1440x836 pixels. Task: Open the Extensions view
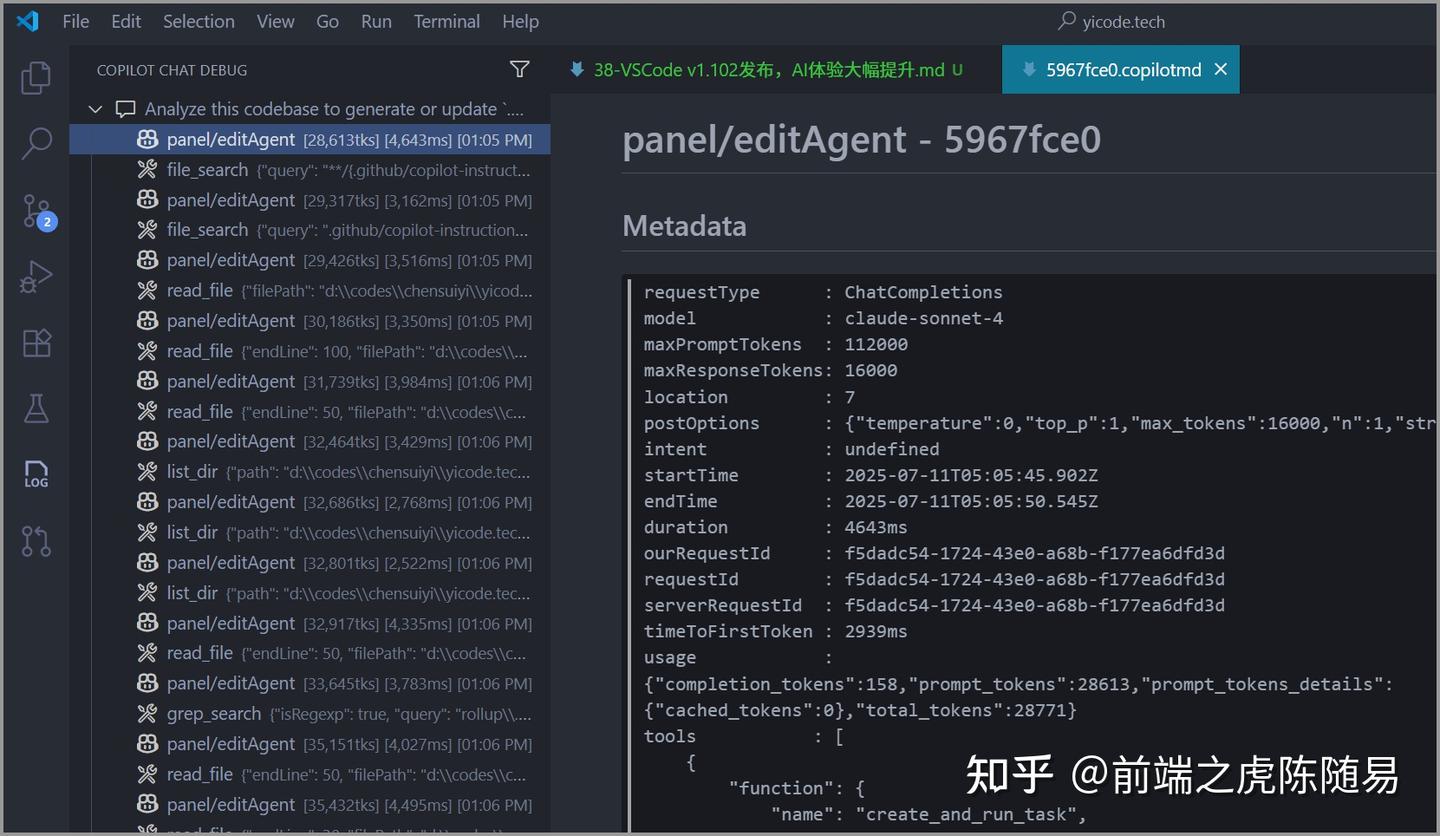coord(36,343)
